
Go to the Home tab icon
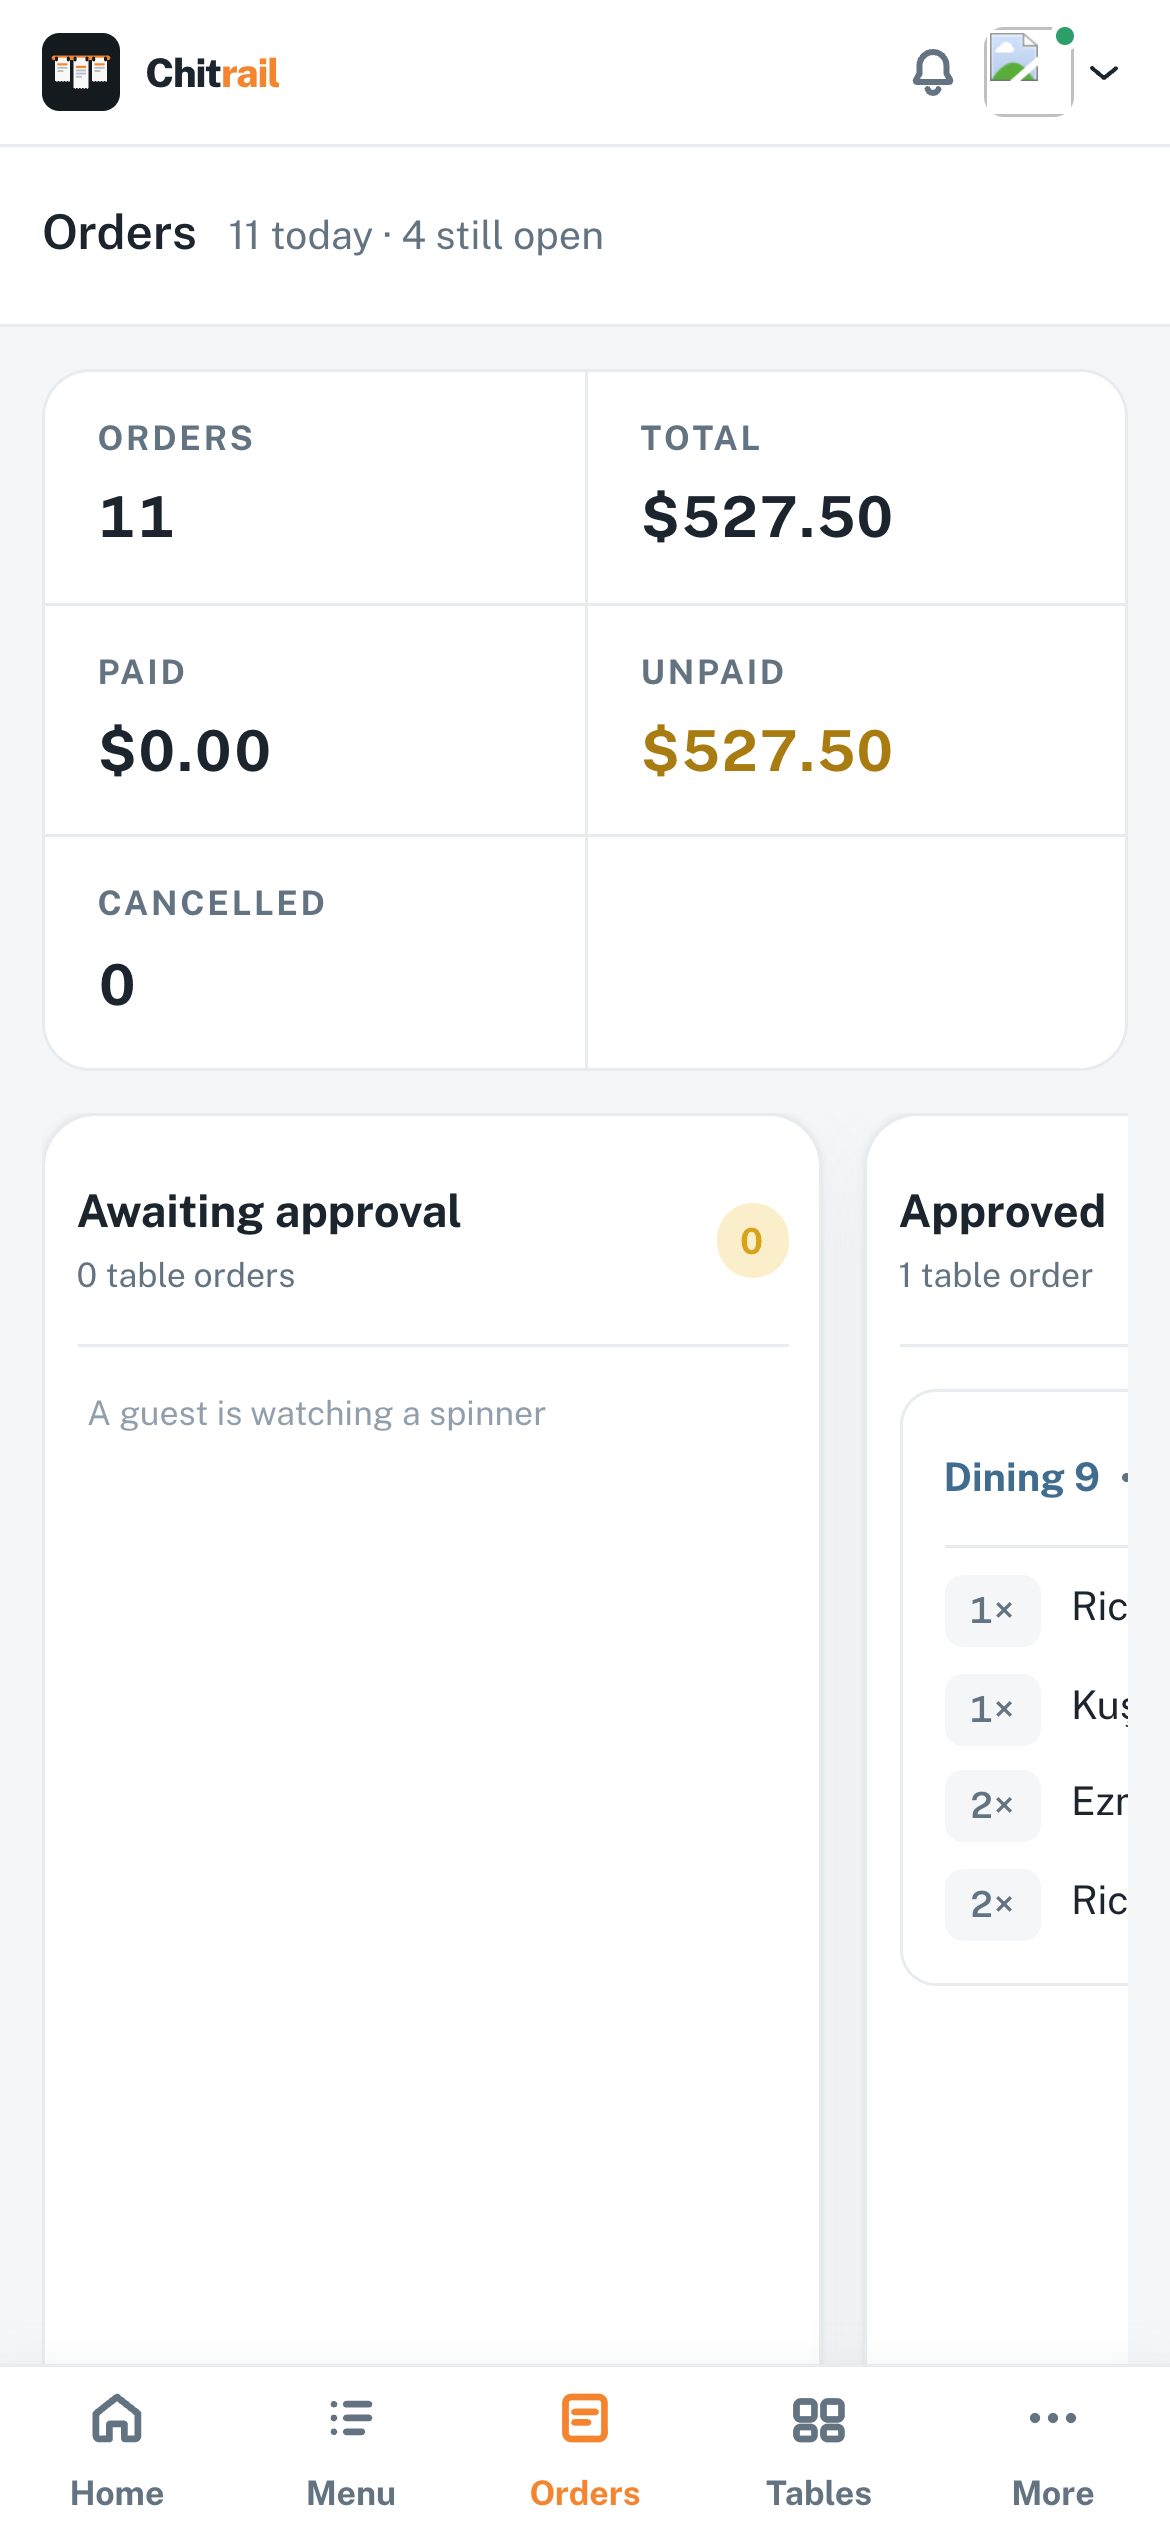tap(117, 2419)
